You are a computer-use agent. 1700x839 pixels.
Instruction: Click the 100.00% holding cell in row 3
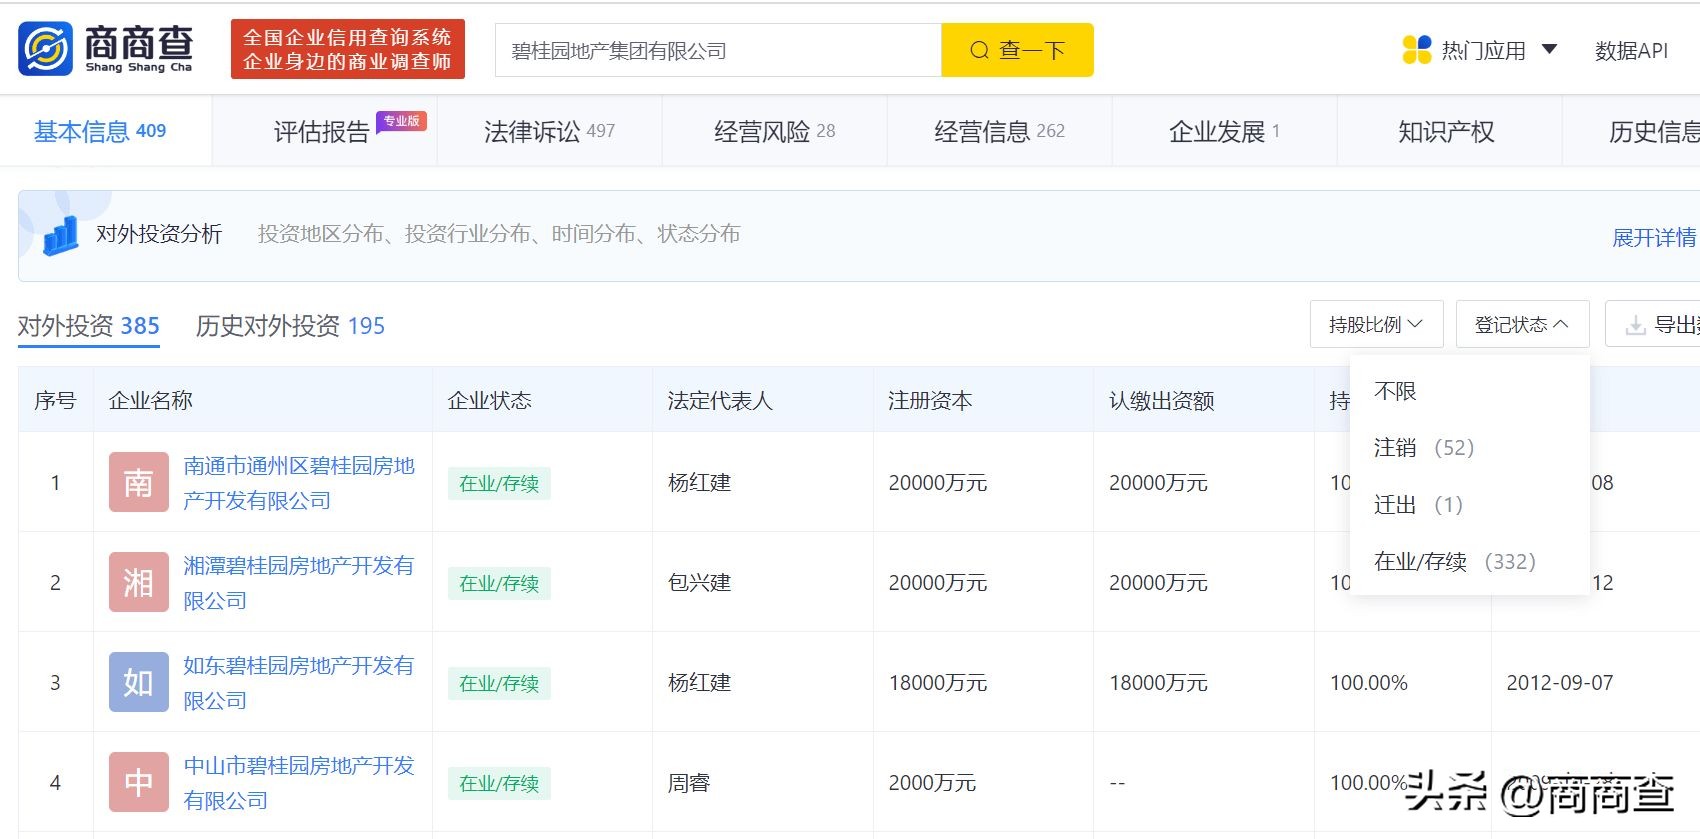point(1369,683)
